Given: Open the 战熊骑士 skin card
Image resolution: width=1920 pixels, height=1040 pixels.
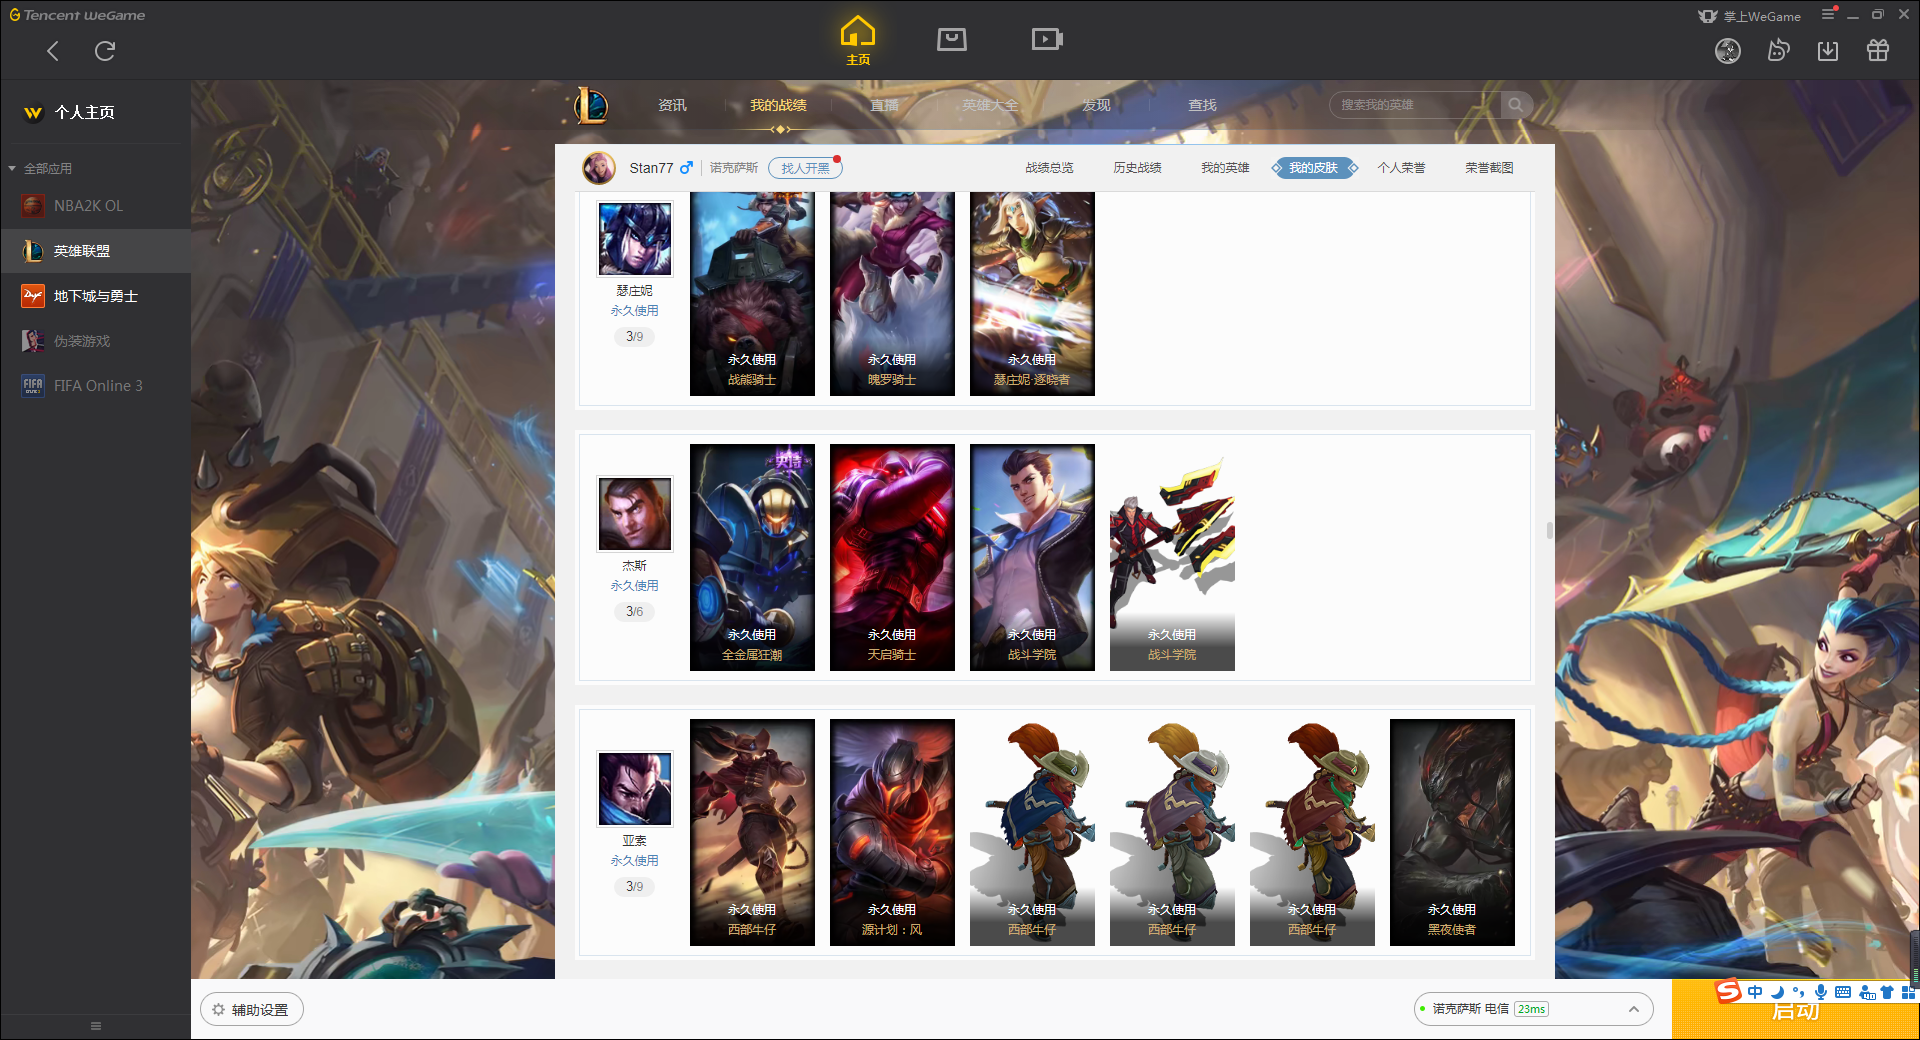Looking at the screenshot, I should [x=752, y=294].
